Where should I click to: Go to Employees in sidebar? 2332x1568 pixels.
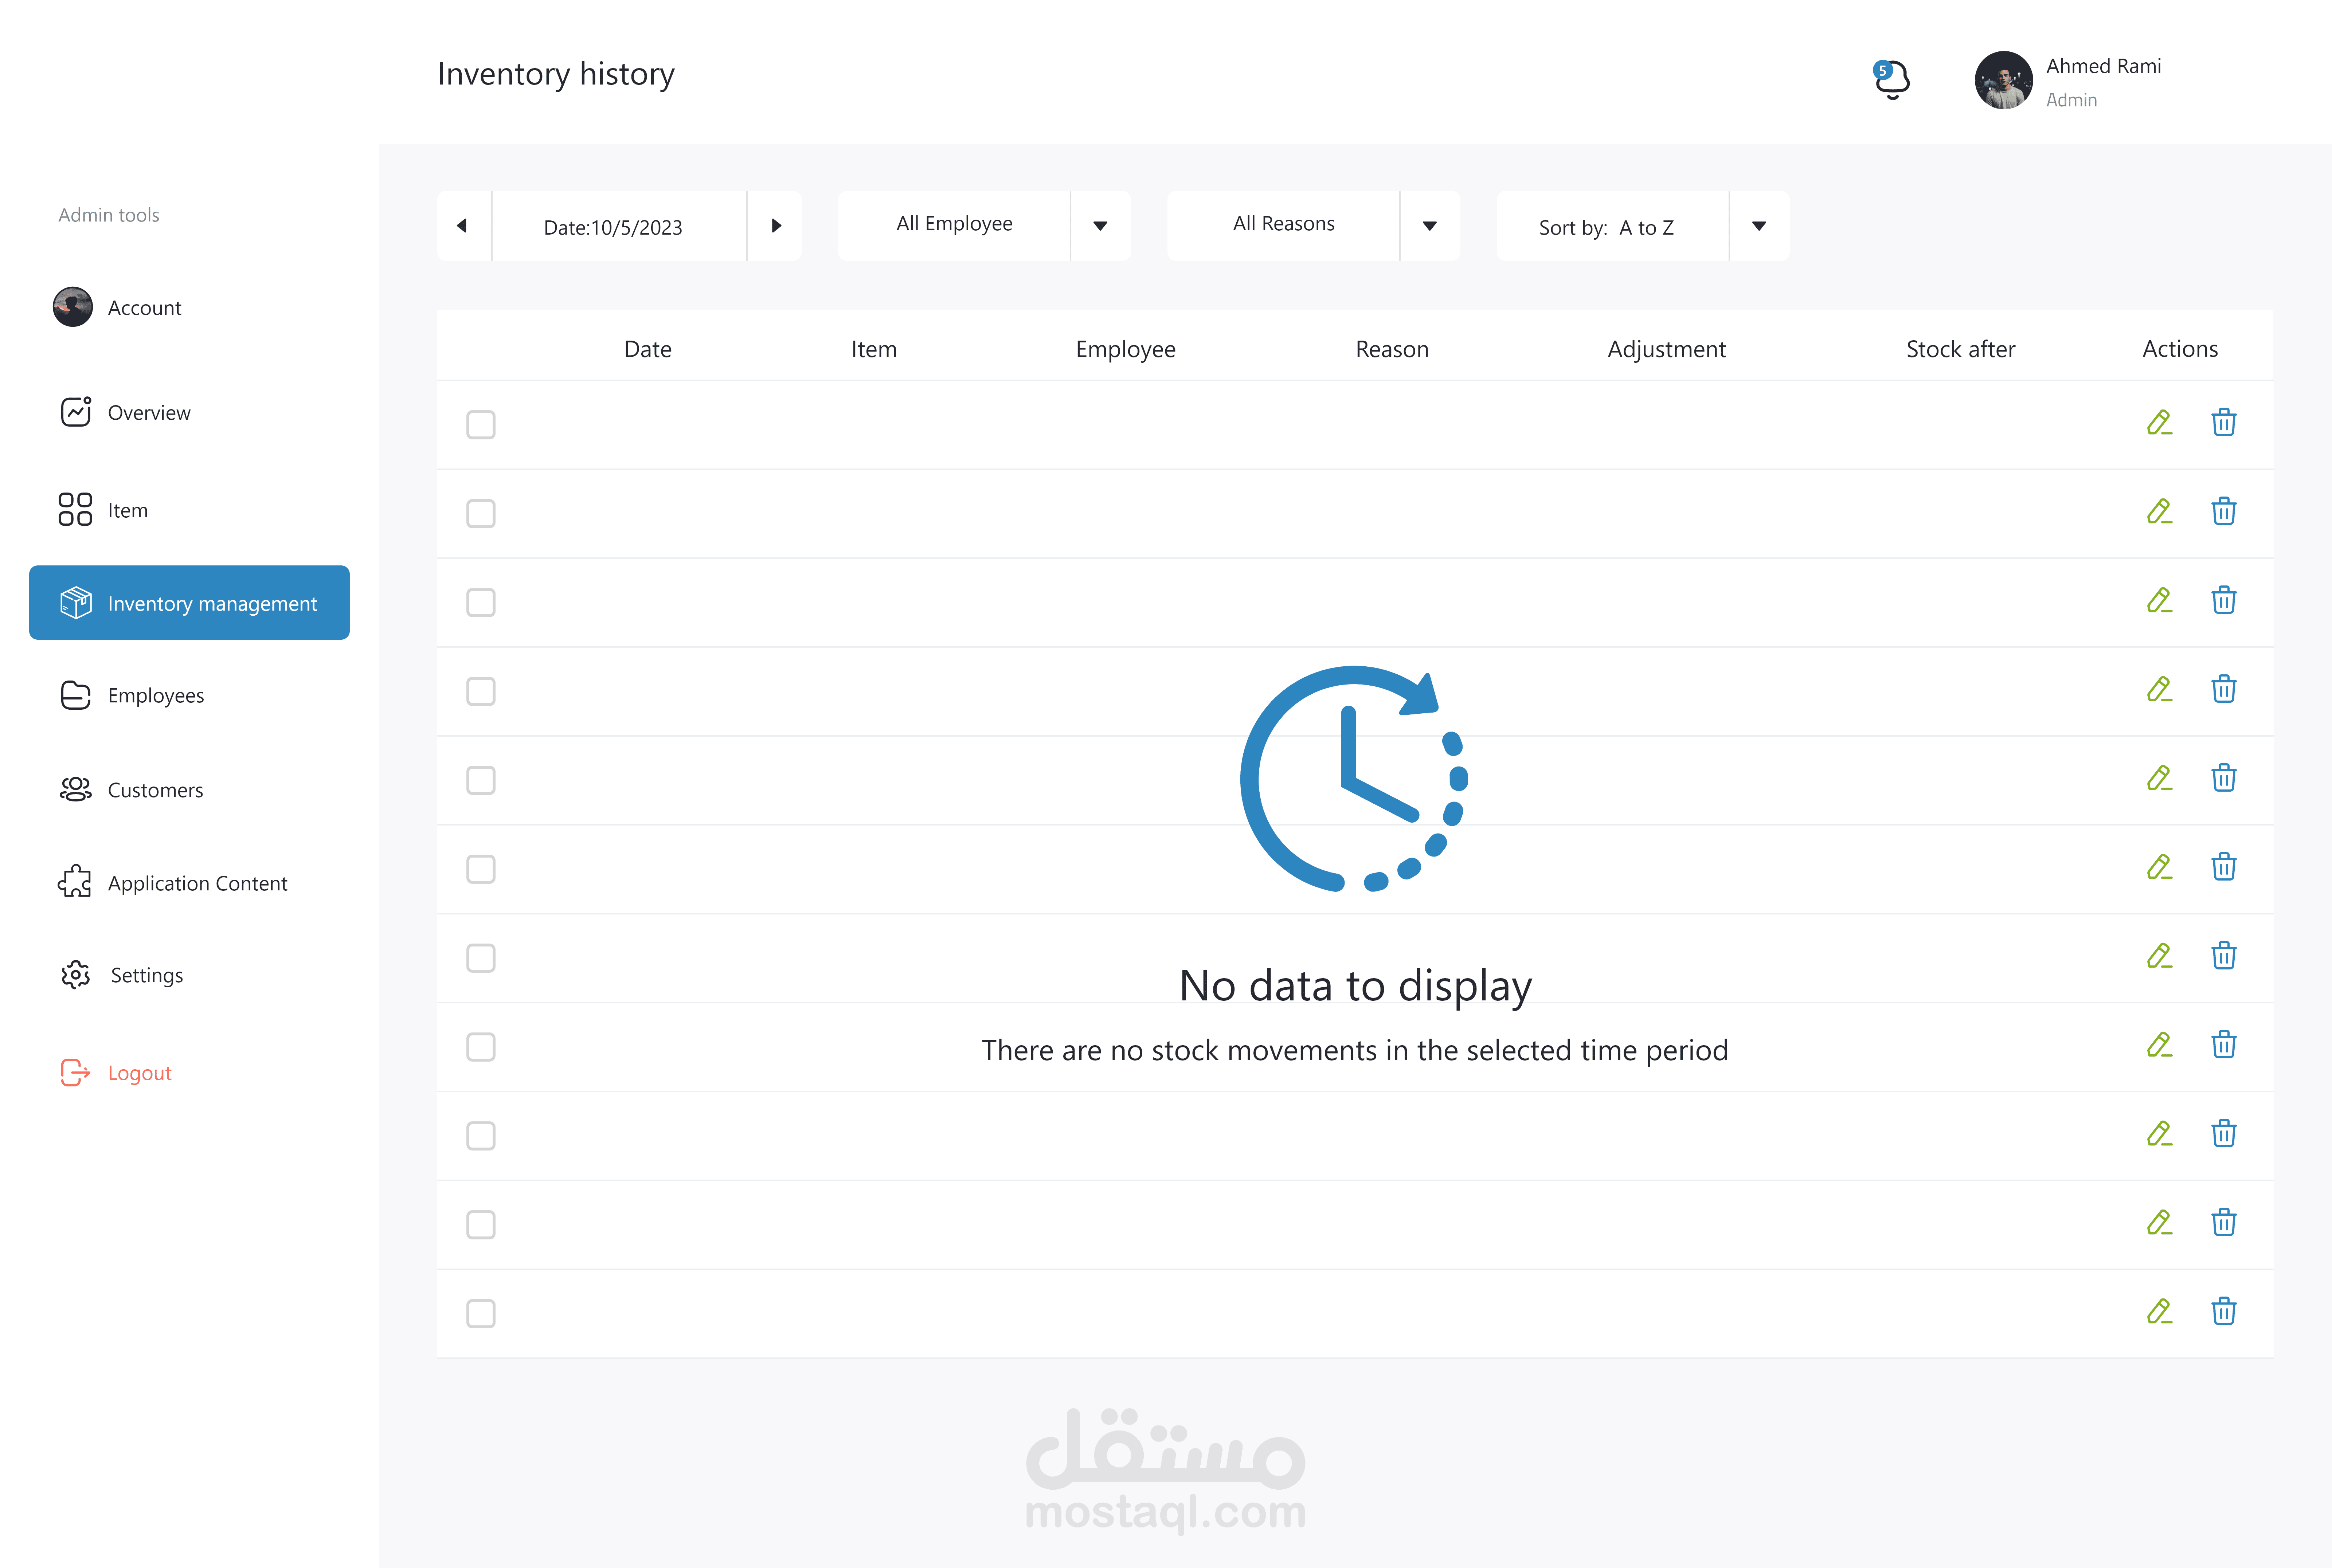tap(156, 695)
